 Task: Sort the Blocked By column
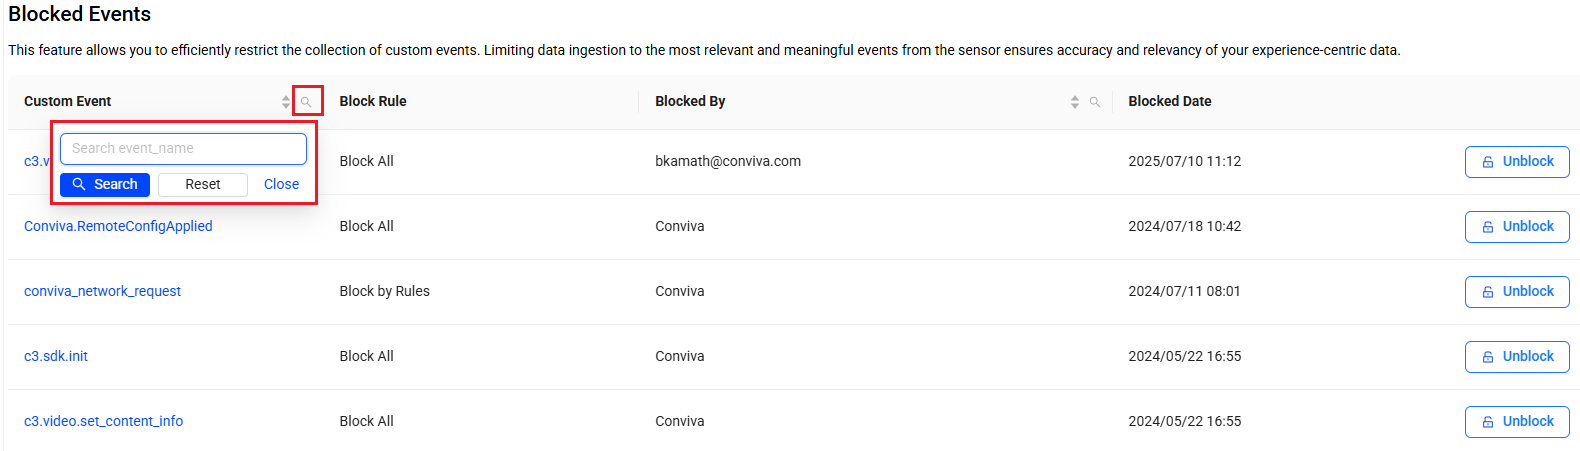coord(1075,102)
